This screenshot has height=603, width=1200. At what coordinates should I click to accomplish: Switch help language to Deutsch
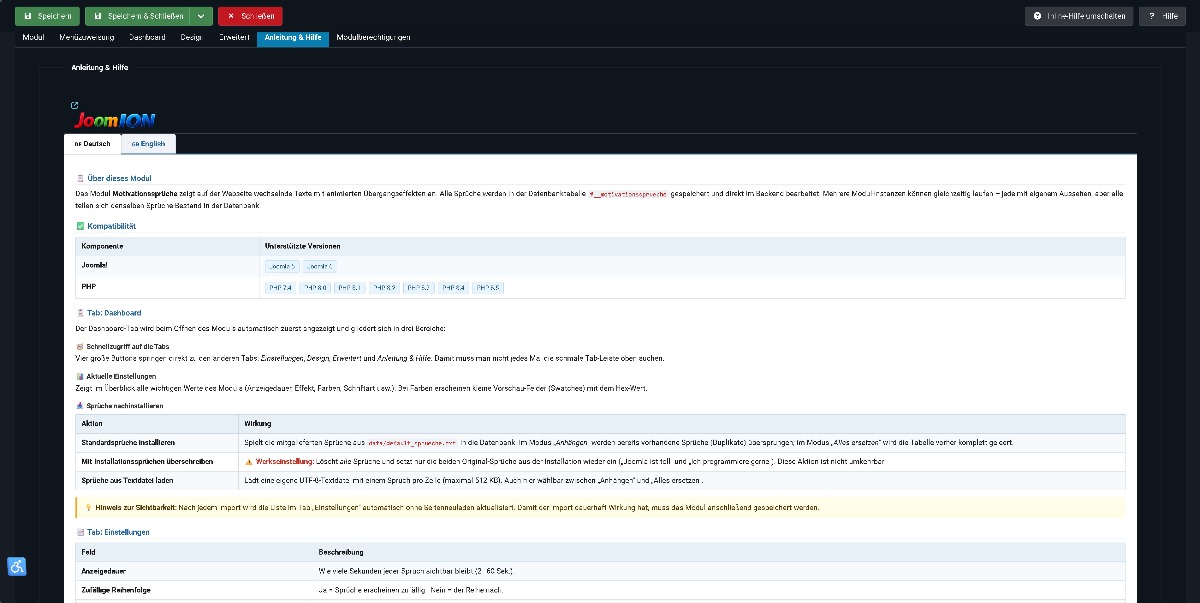[x=92, y=144]
